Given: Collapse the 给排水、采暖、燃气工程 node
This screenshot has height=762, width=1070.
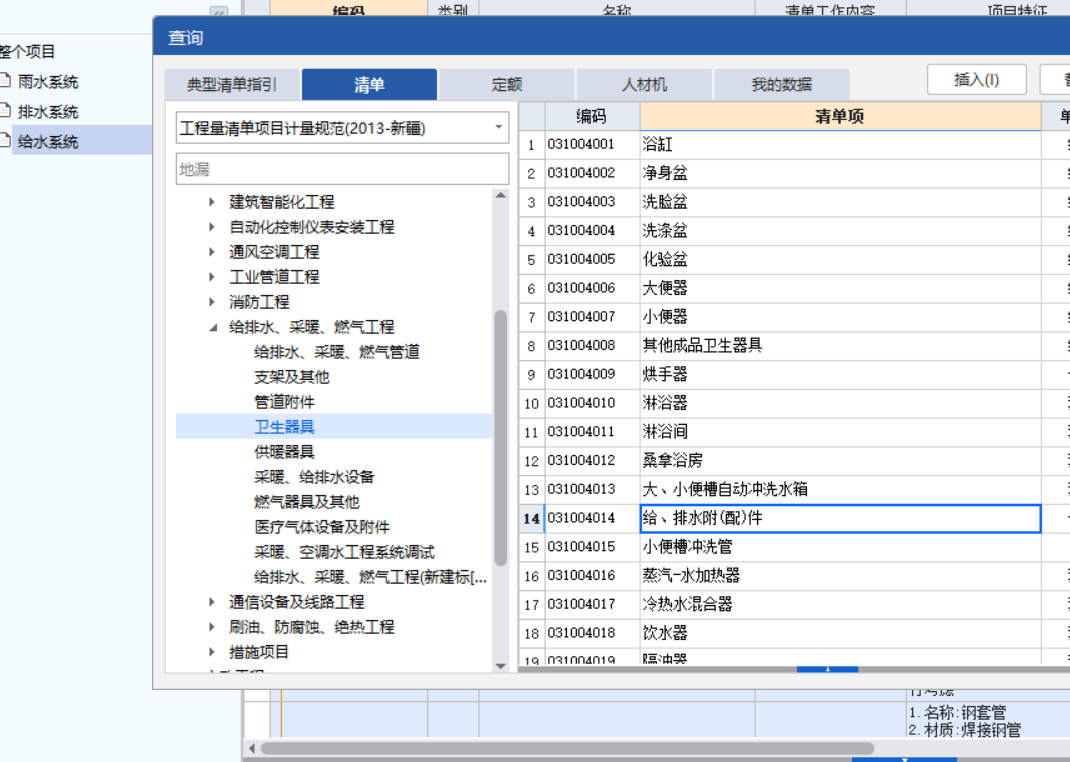Looking at the screenshot, I should [213, 326].
